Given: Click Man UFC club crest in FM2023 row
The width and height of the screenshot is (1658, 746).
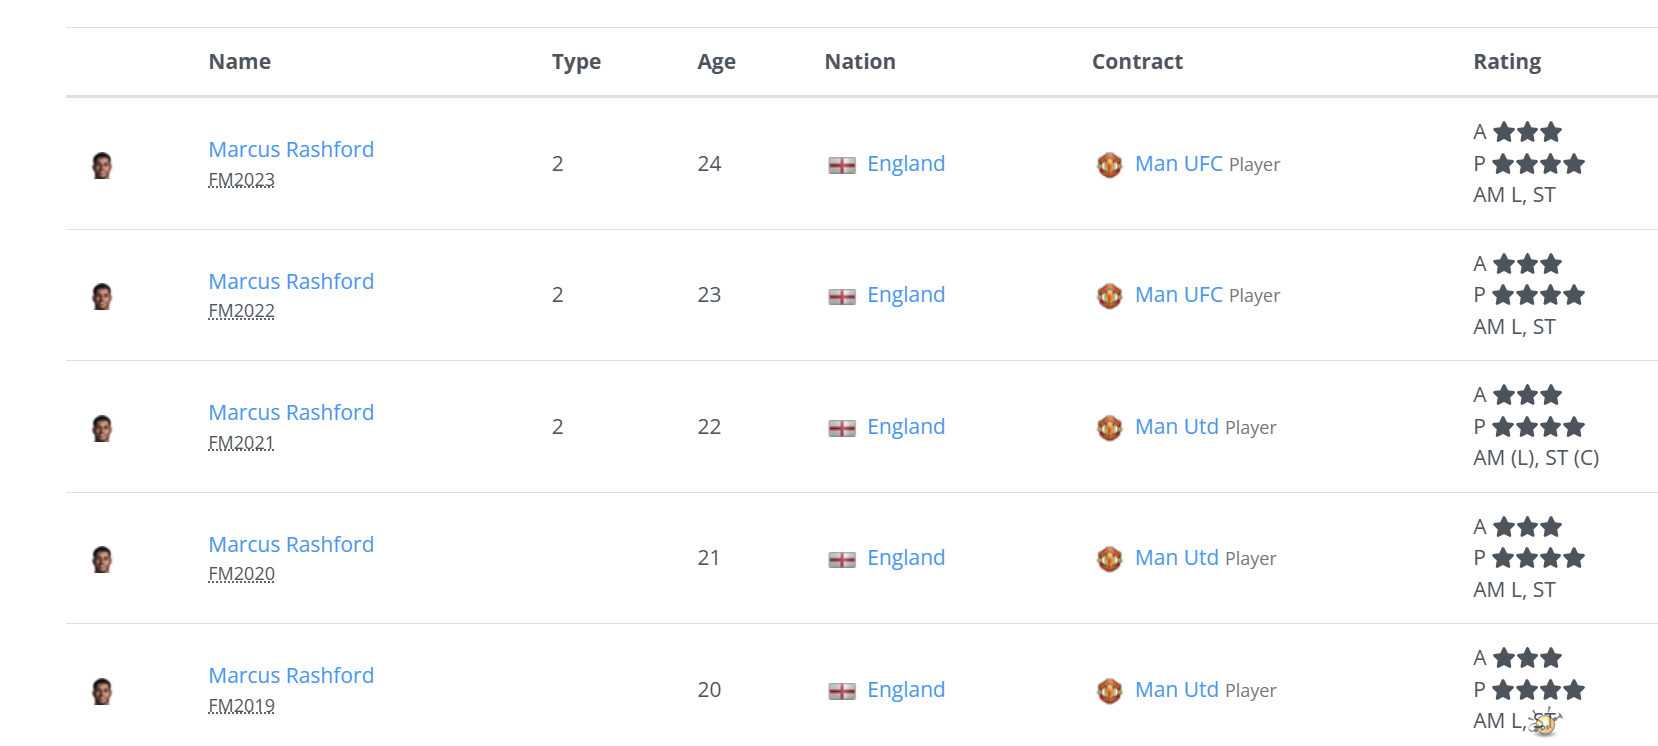Looking at the screenshot, I should coord(1109,165).
